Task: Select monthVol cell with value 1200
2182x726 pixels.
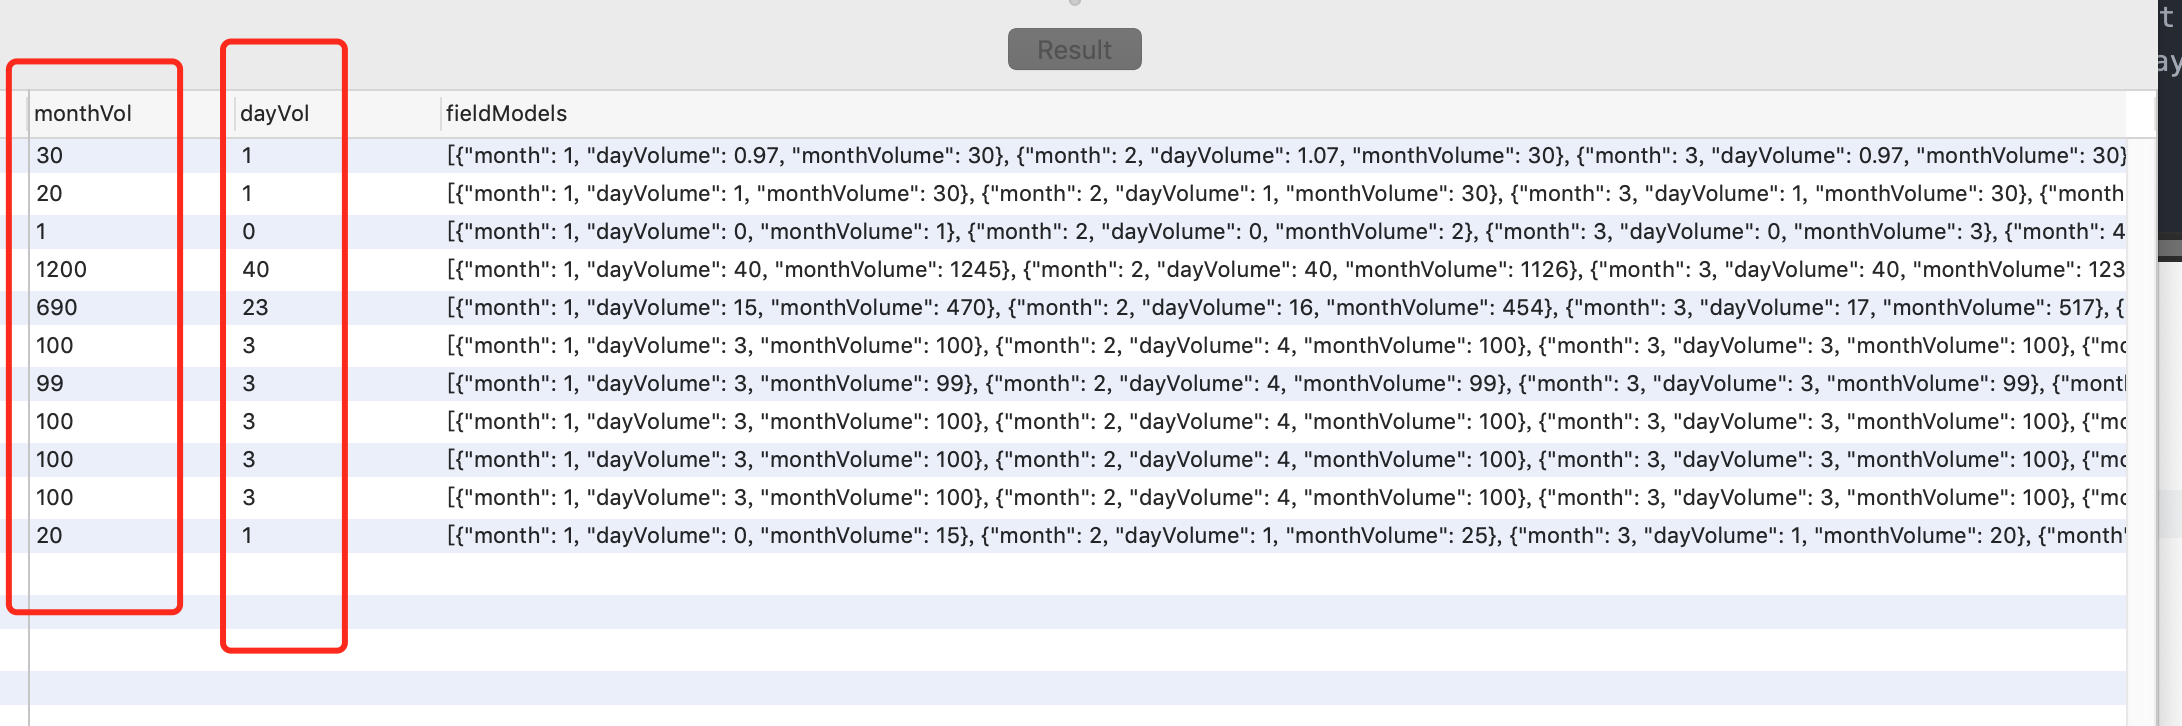Action: [130, 269]
